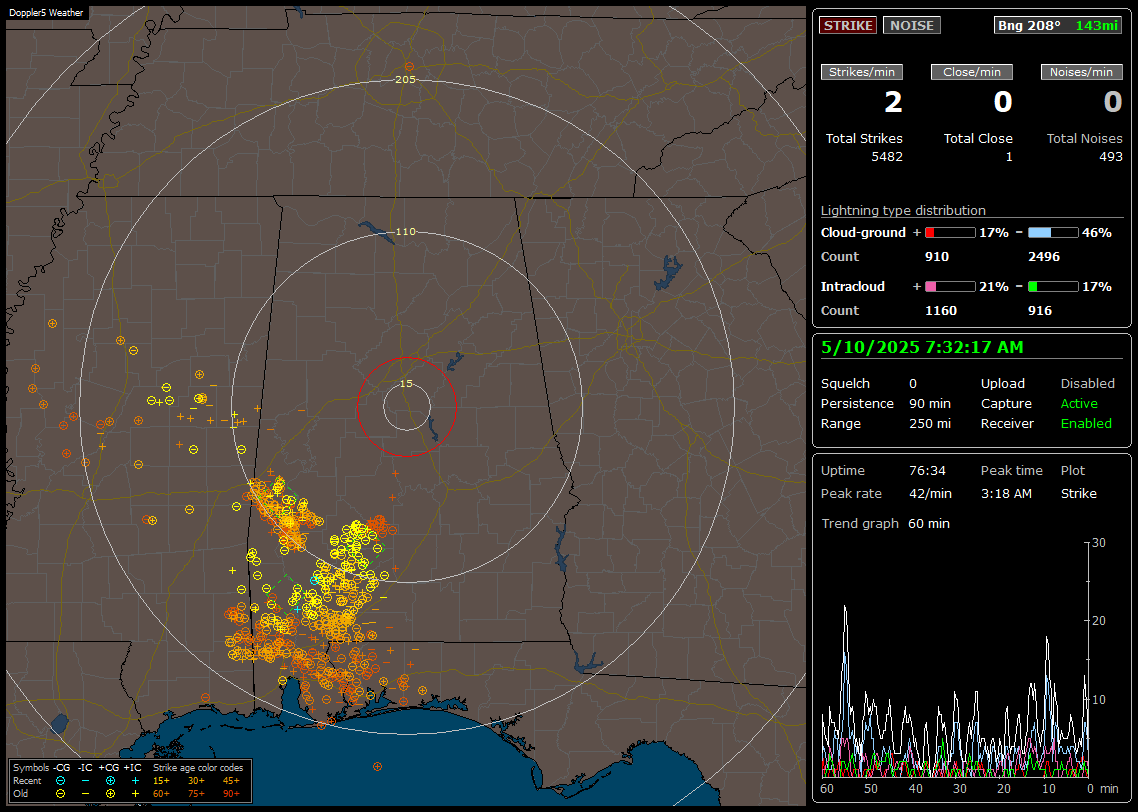
Task: Click the cloud-ground 46% percentage
Action: [1097, 233]
